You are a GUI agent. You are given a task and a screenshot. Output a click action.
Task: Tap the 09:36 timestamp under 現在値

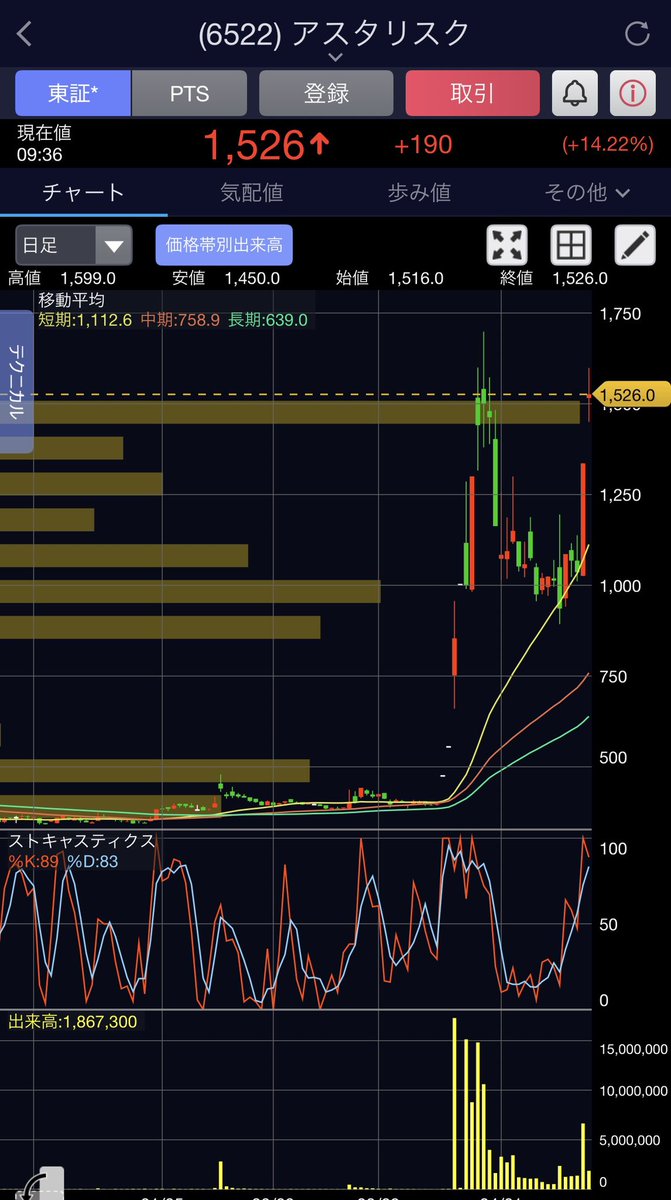[x=39, y=155]
